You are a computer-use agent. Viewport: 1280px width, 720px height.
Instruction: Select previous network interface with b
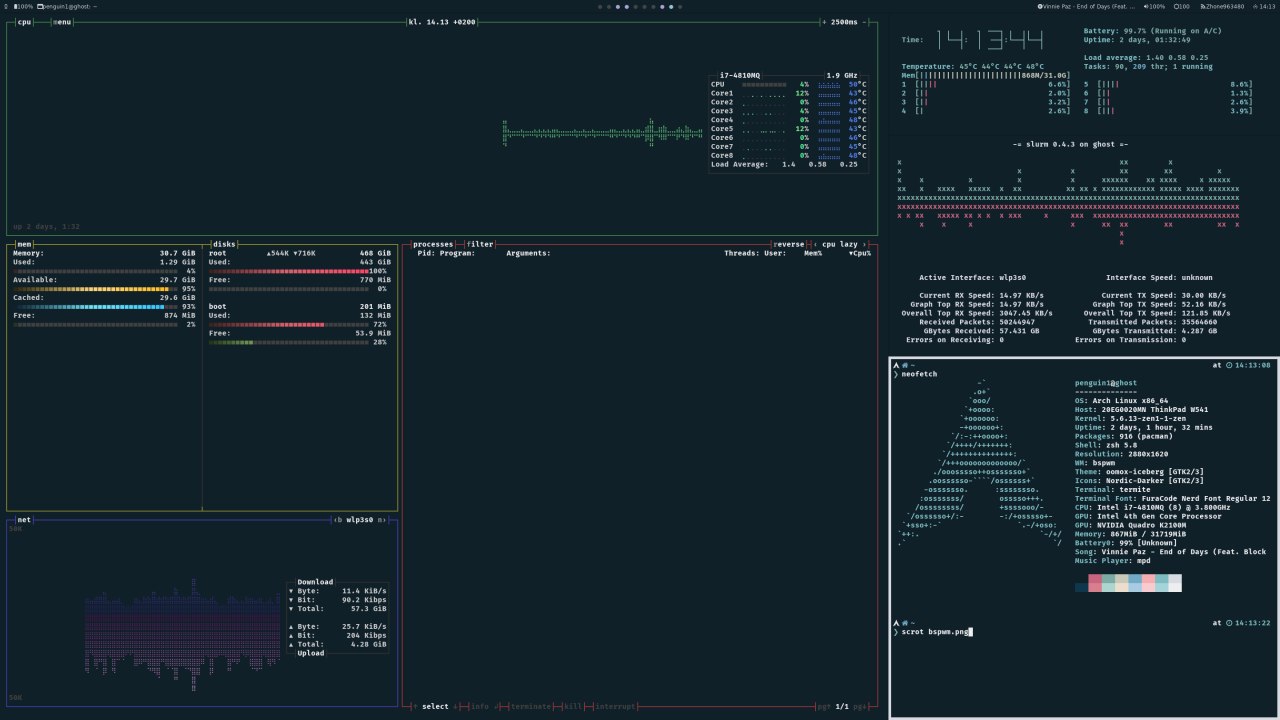pyautogui.click(x=339, y=520)
